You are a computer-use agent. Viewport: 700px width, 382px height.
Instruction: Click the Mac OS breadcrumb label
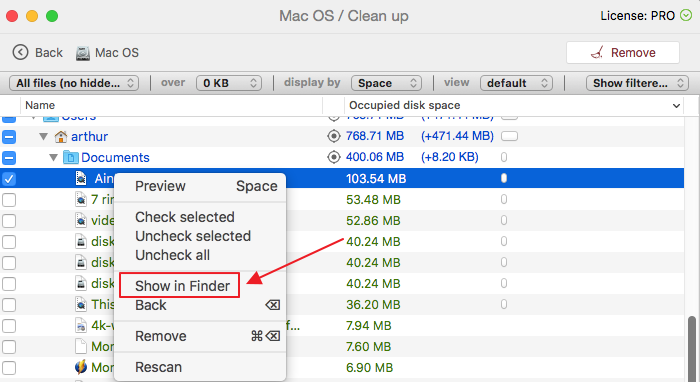coord(117,53)
